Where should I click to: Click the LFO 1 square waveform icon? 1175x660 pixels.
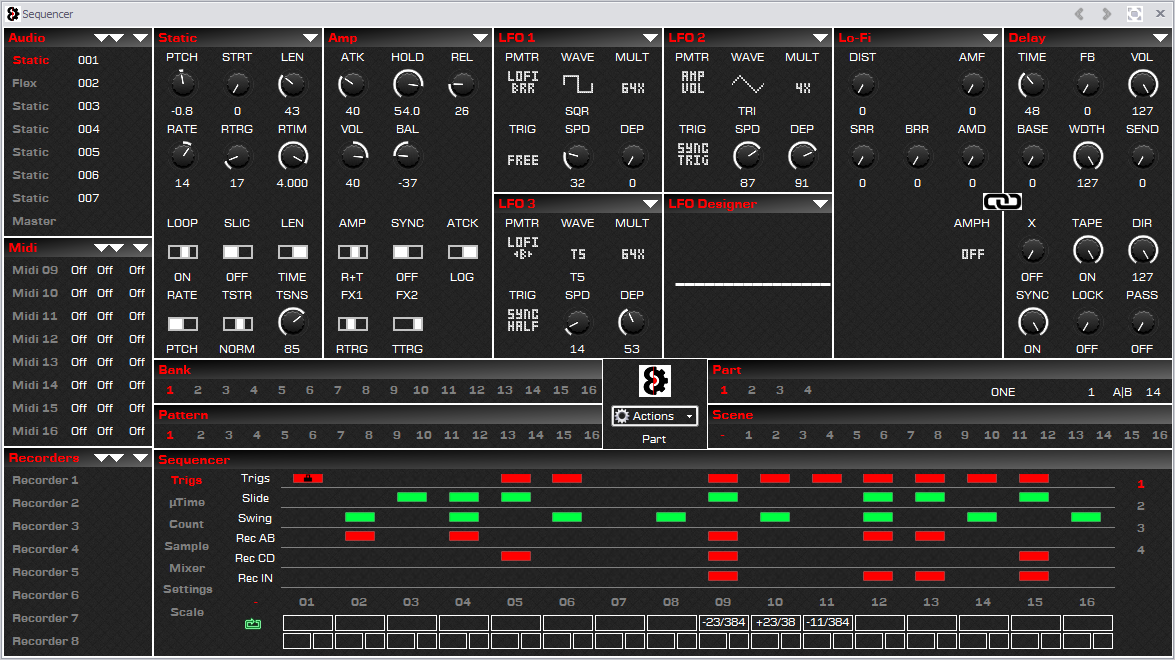pos(577,84)
